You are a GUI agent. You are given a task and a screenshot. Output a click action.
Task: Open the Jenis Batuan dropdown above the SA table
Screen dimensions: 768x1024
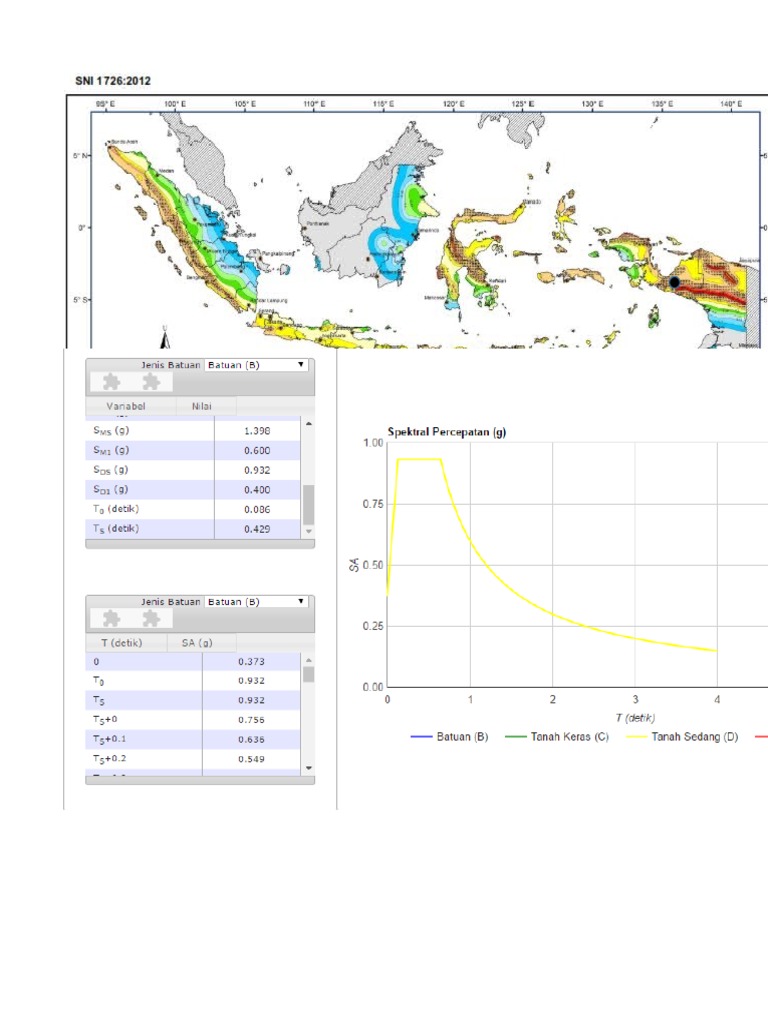[257, 602]
